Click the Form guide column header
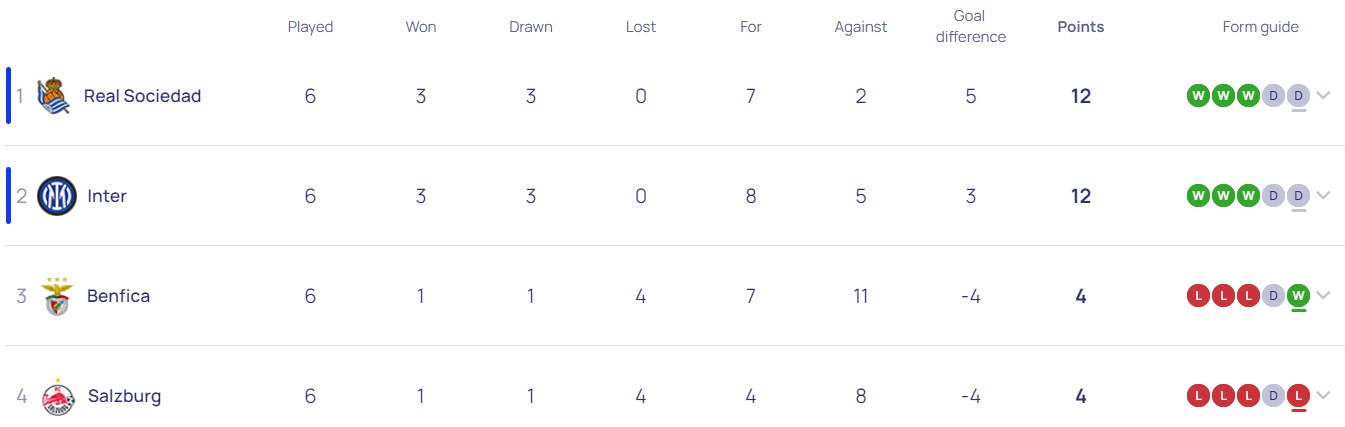 click(x=1260, y=27)
